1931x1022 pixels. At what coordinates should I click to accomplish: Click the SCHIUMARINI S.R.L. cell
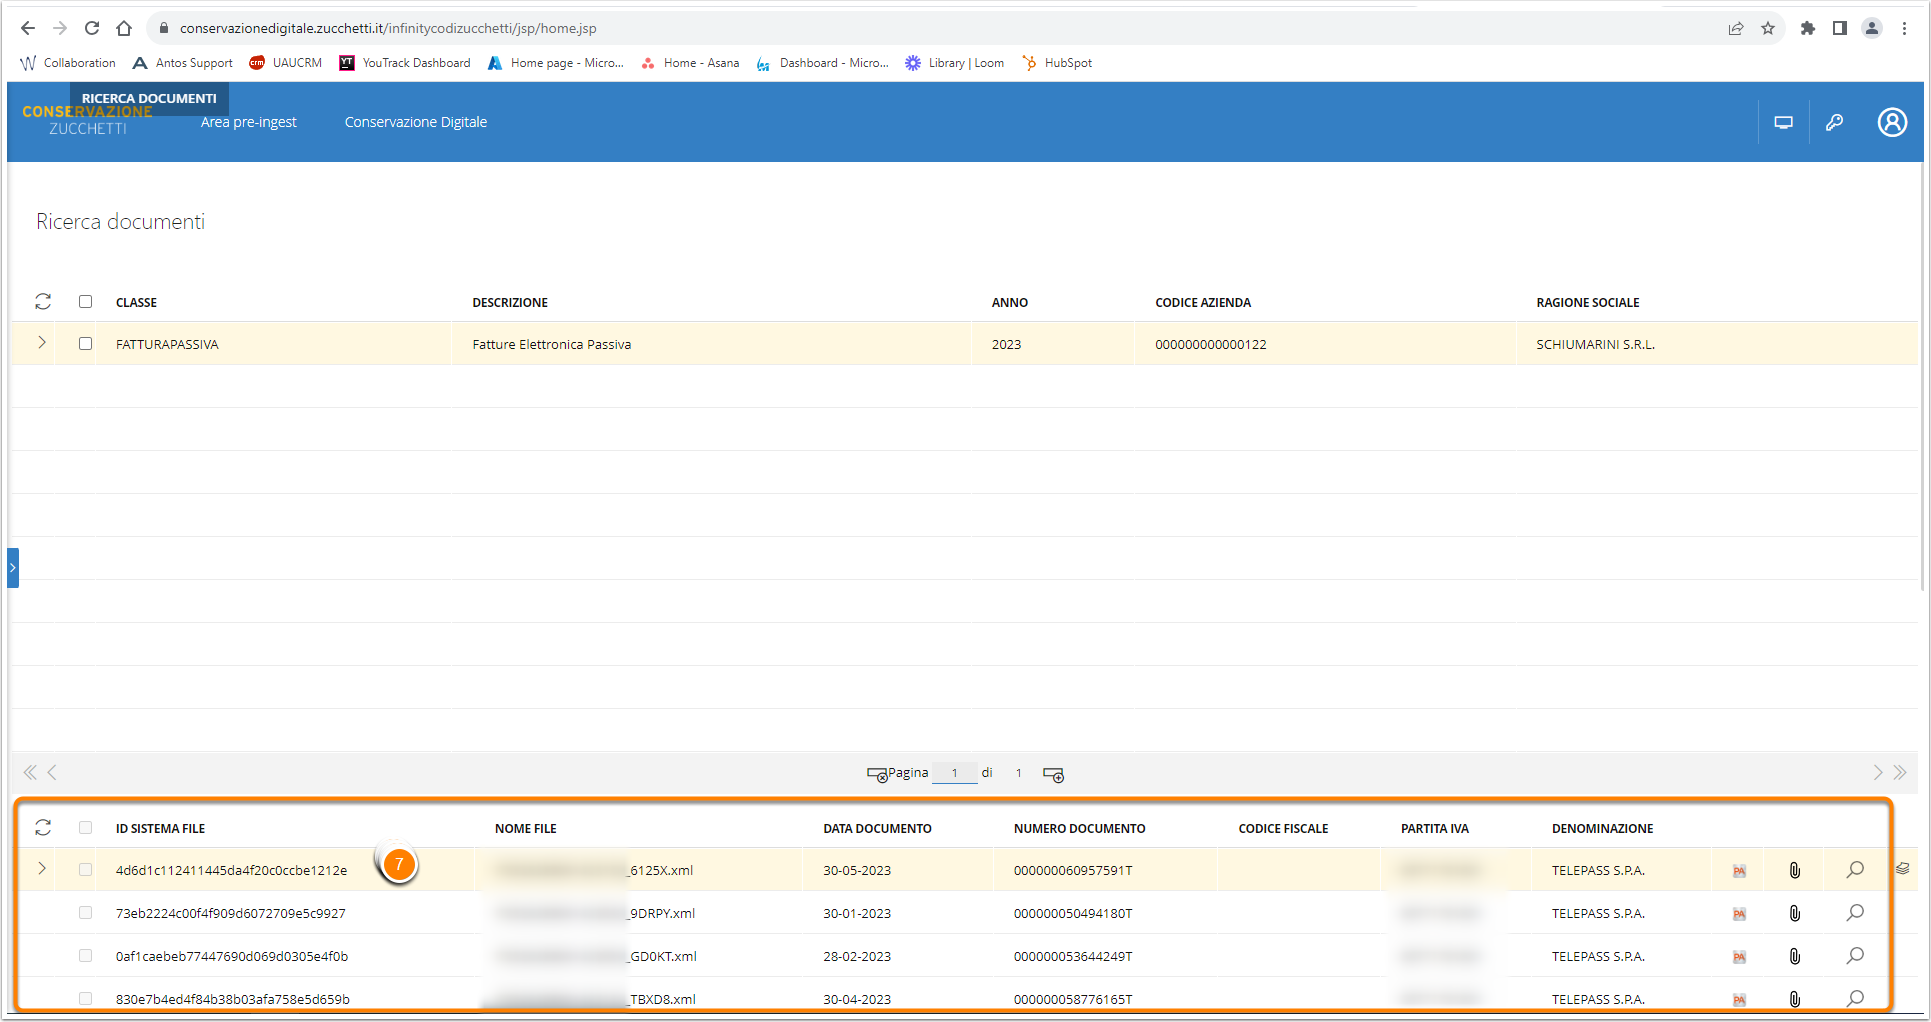click(1595, 344)
